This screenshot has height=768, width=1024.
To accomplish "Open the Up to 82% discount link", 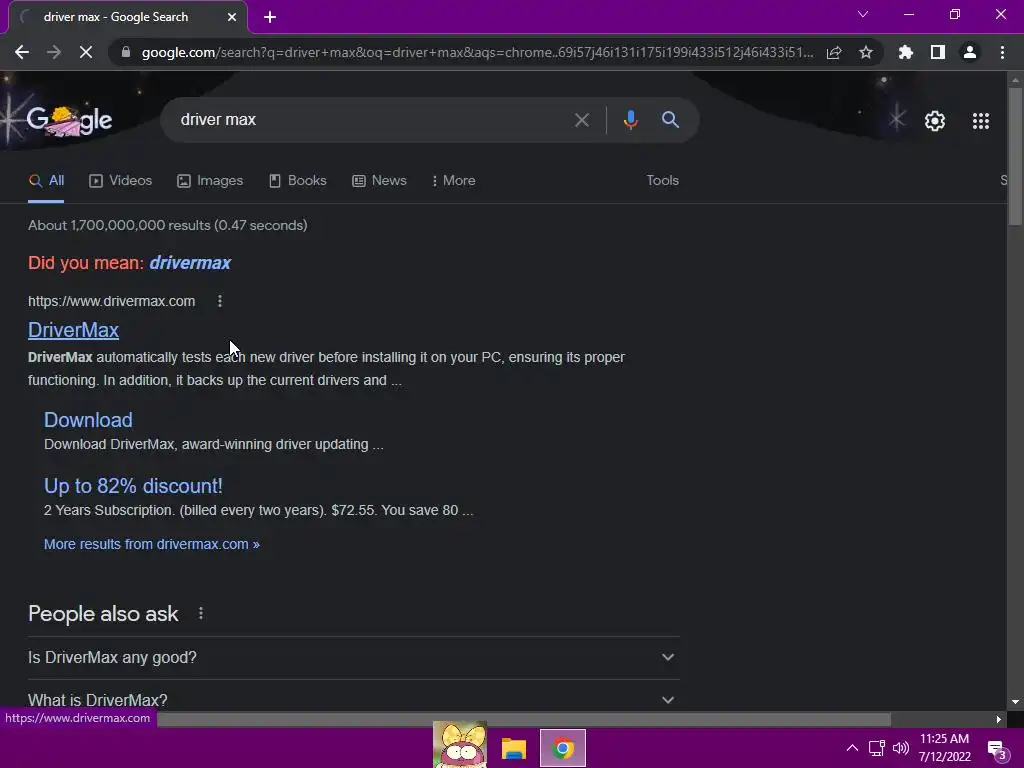I will [x=133, y=486].
